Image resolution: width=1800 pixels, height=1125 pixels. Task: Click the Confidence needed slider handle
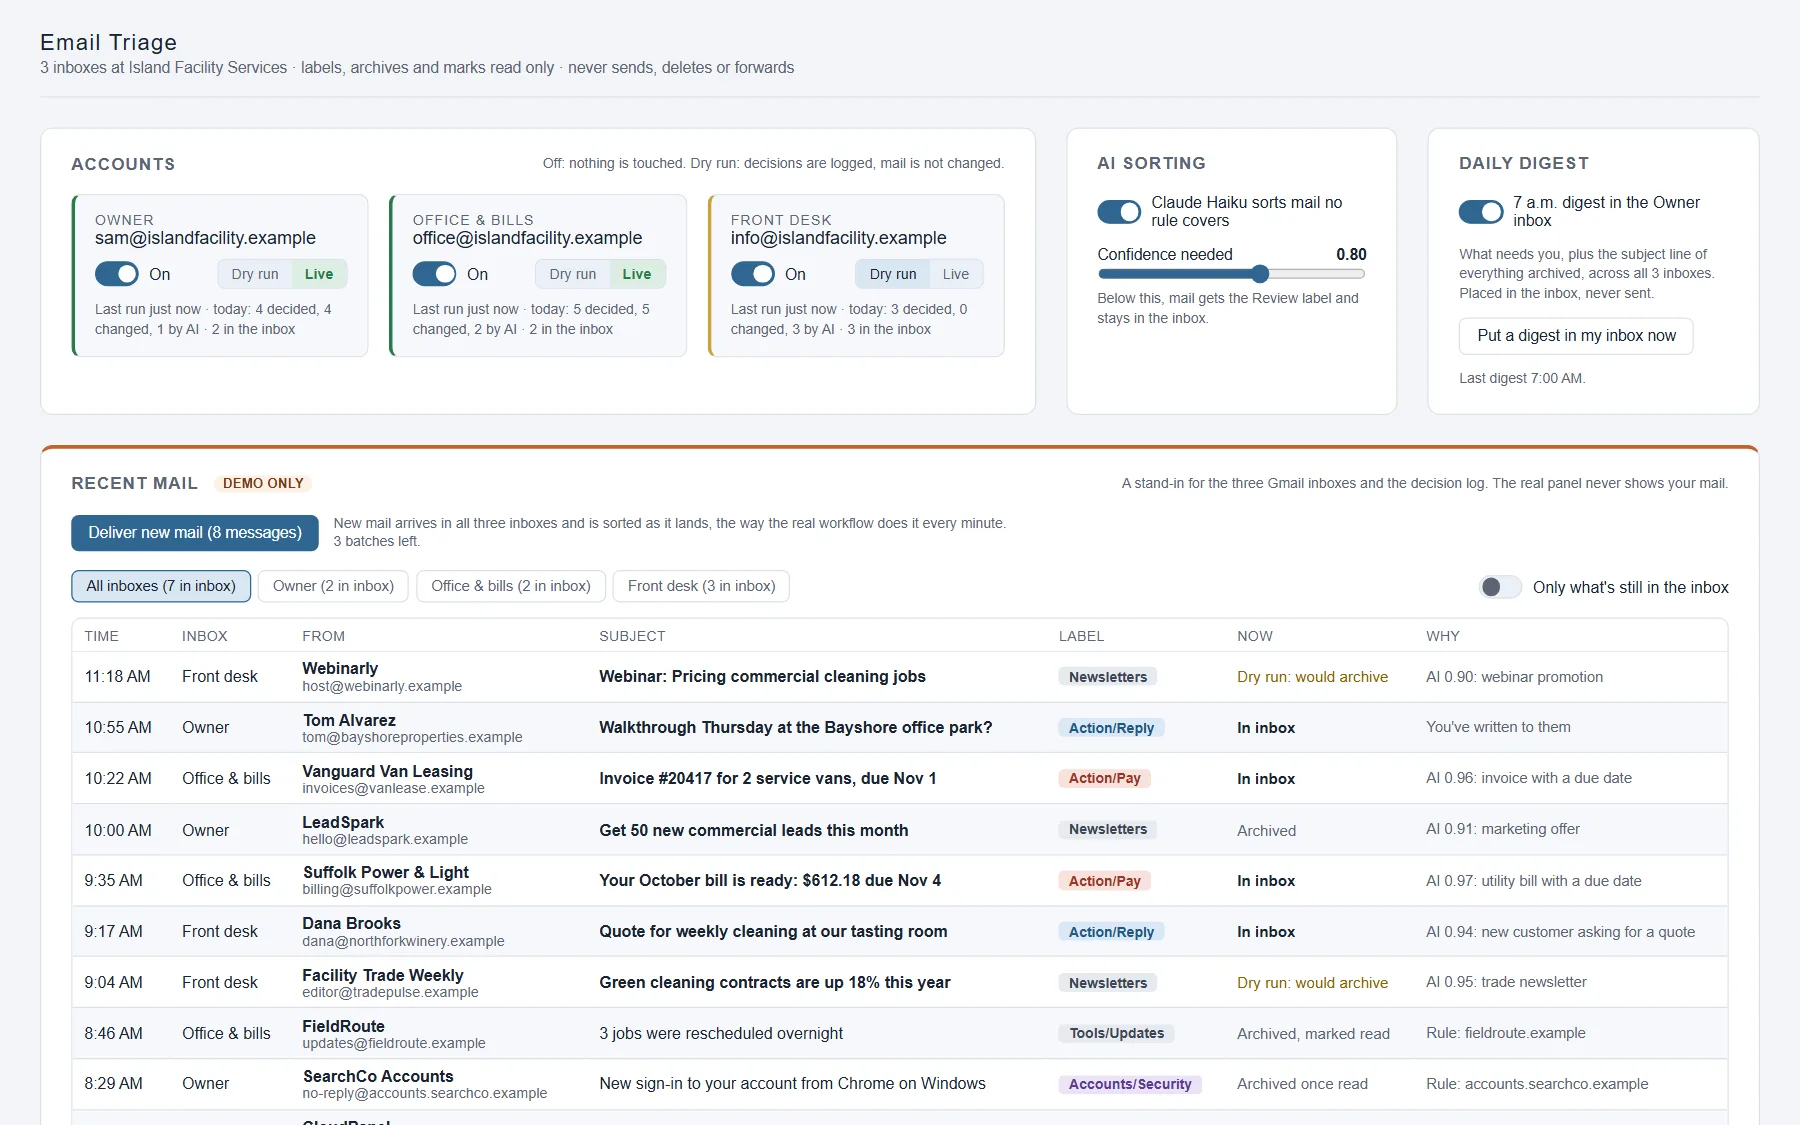[1260, 274]
